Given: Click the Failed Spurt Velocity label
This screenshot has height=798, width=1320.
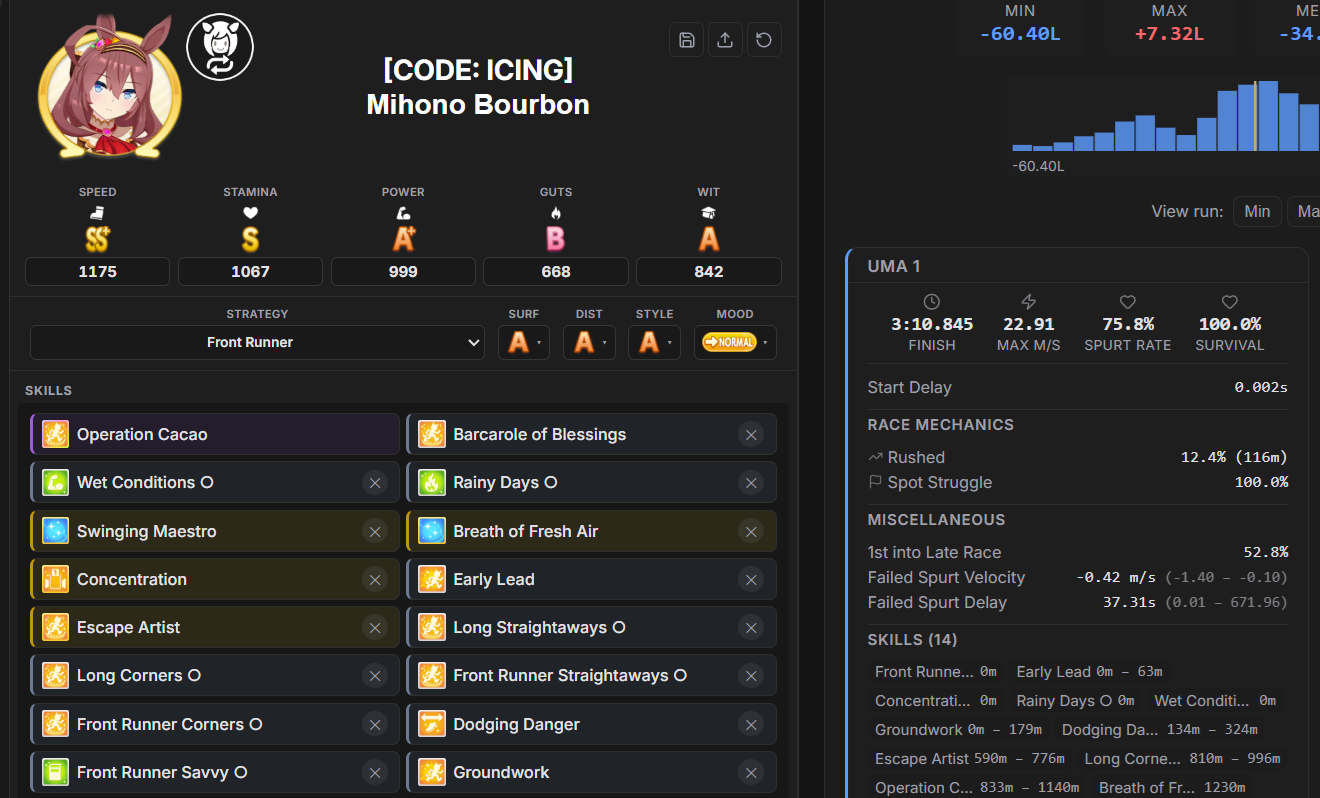Looking at the screenshot, I should pyautogui.click(x=946, y=577).
